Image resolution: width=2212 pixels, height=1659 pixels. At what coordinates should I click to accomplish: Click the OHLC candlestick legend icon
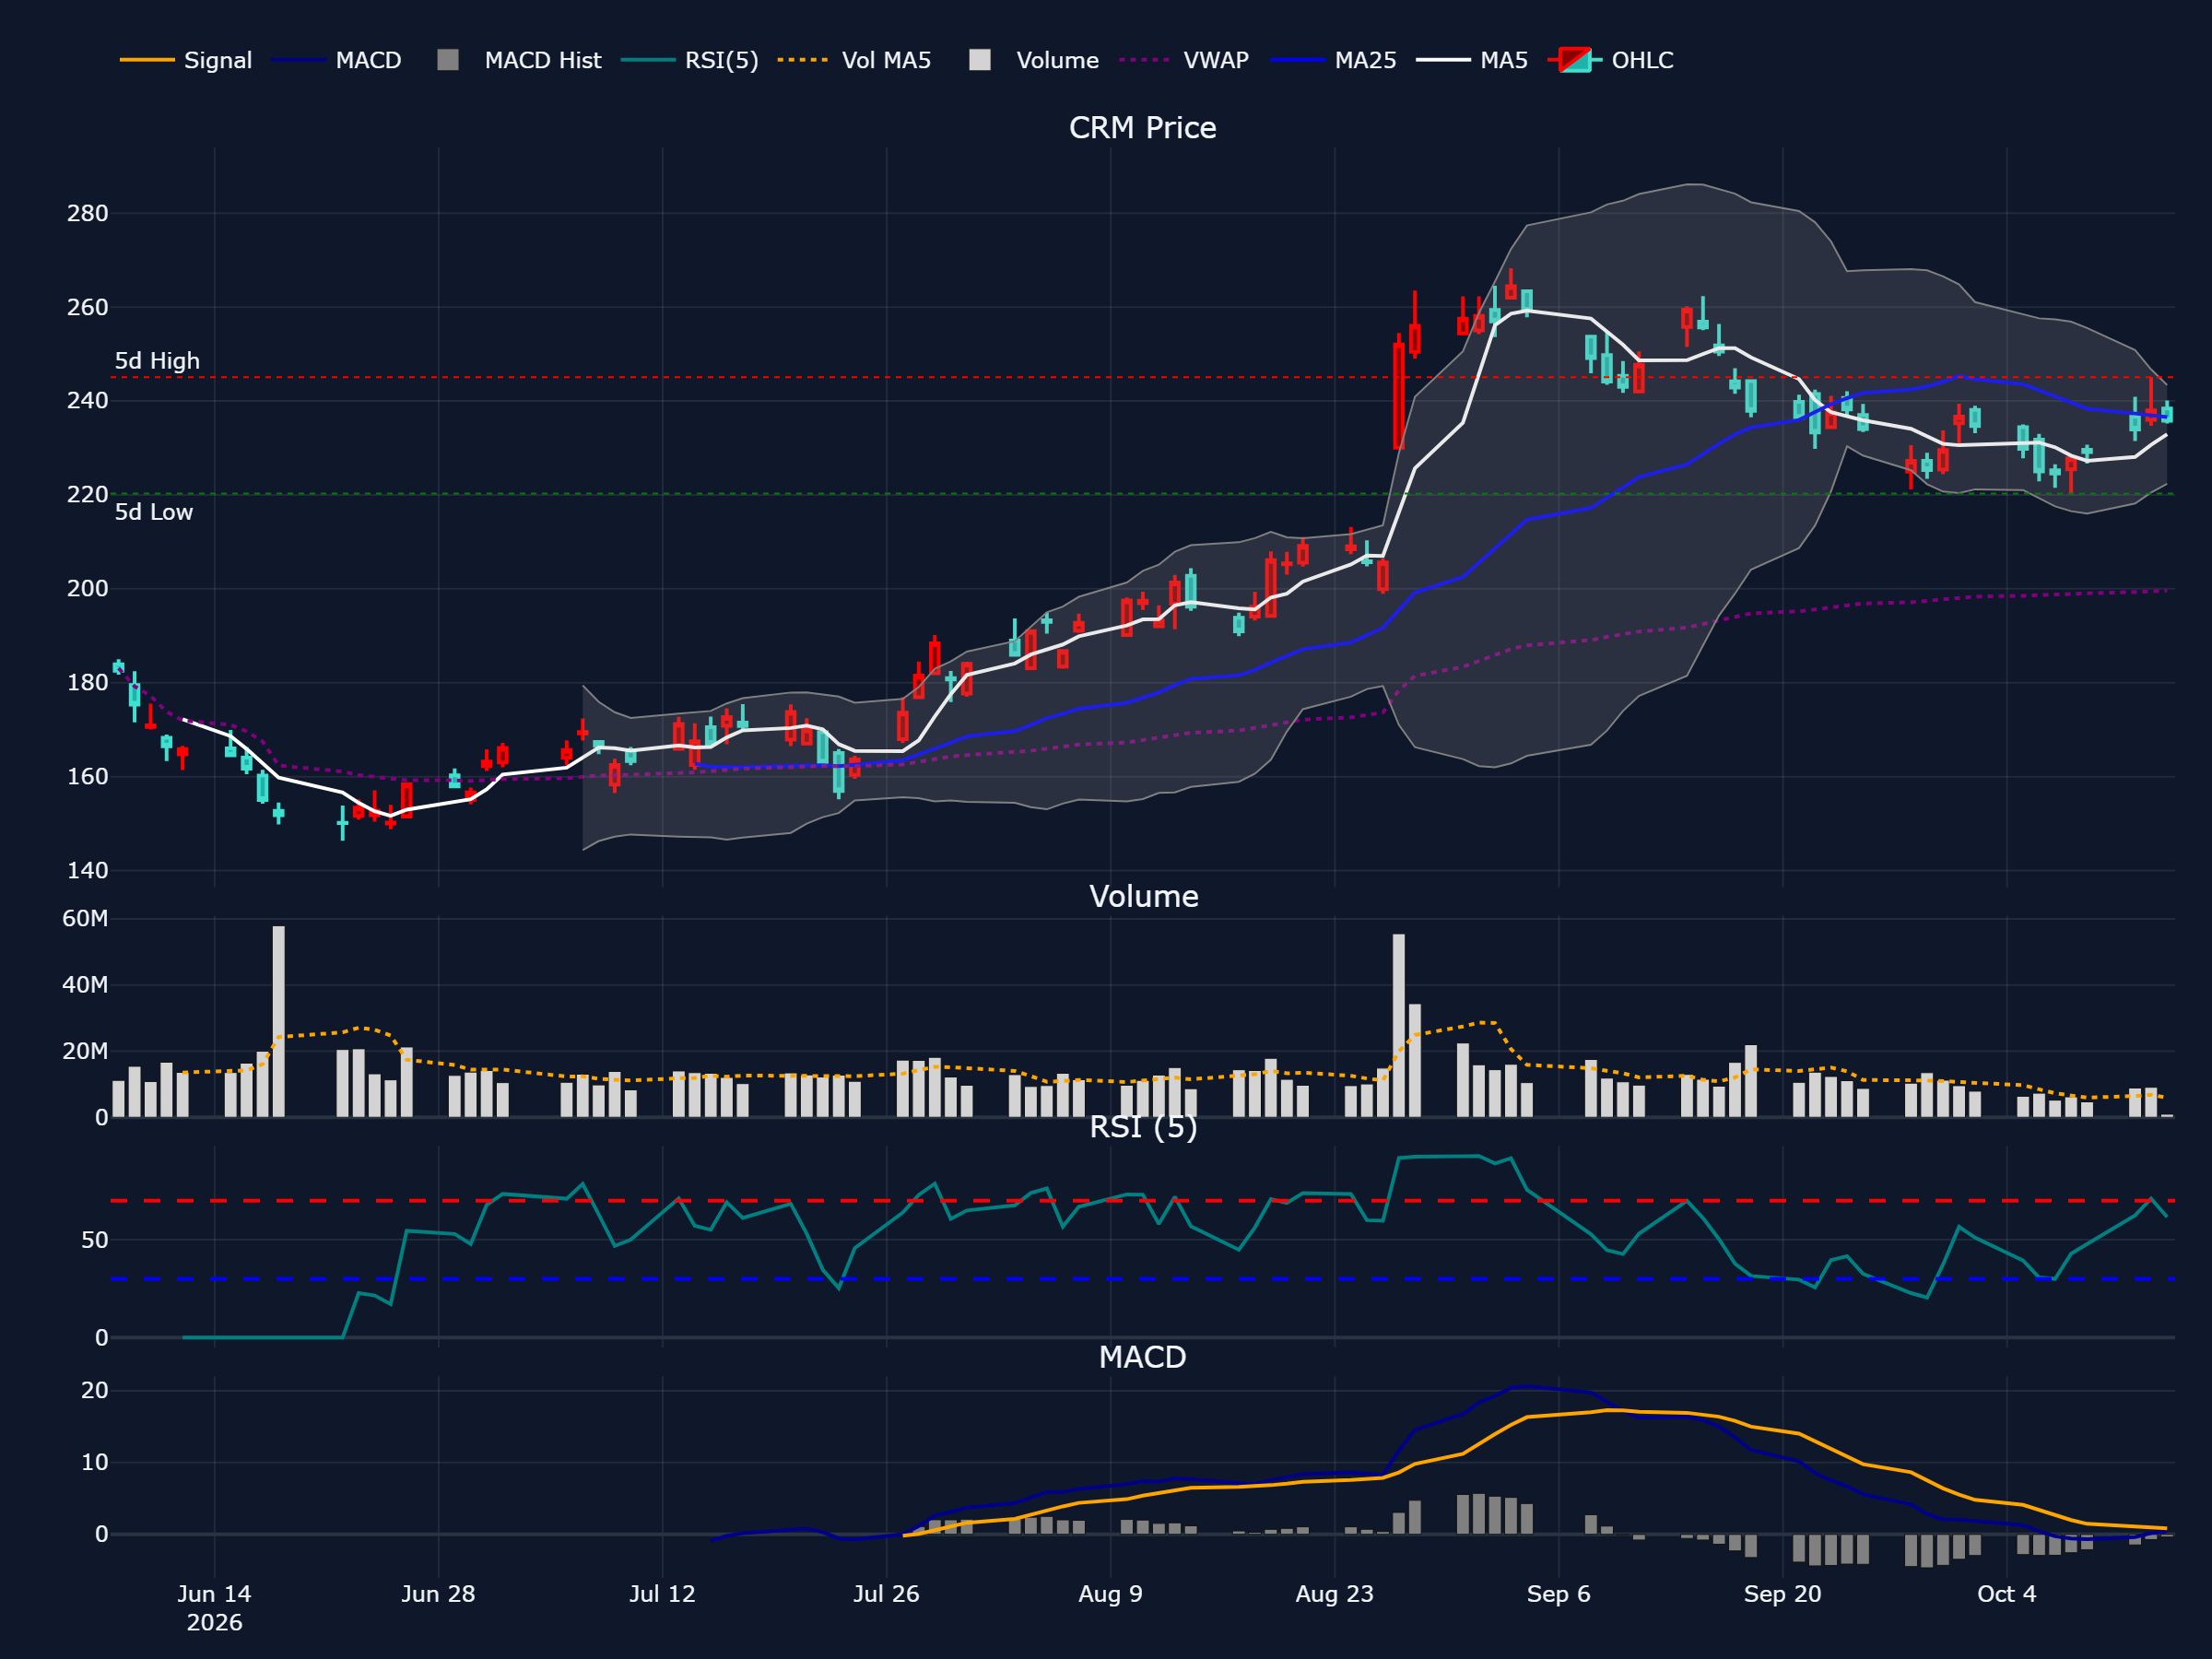[1575, 60]
